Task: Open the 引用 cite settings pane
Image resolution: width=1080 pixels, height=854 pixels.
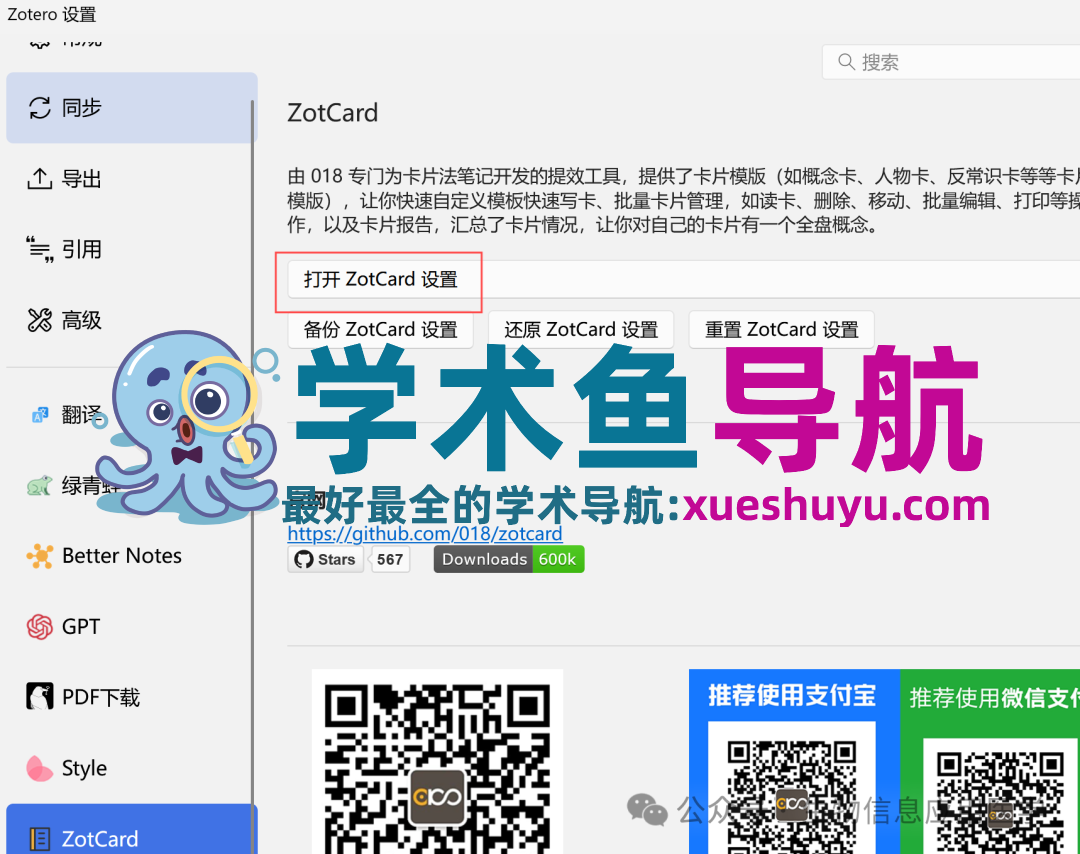Action: click(132, 249)
